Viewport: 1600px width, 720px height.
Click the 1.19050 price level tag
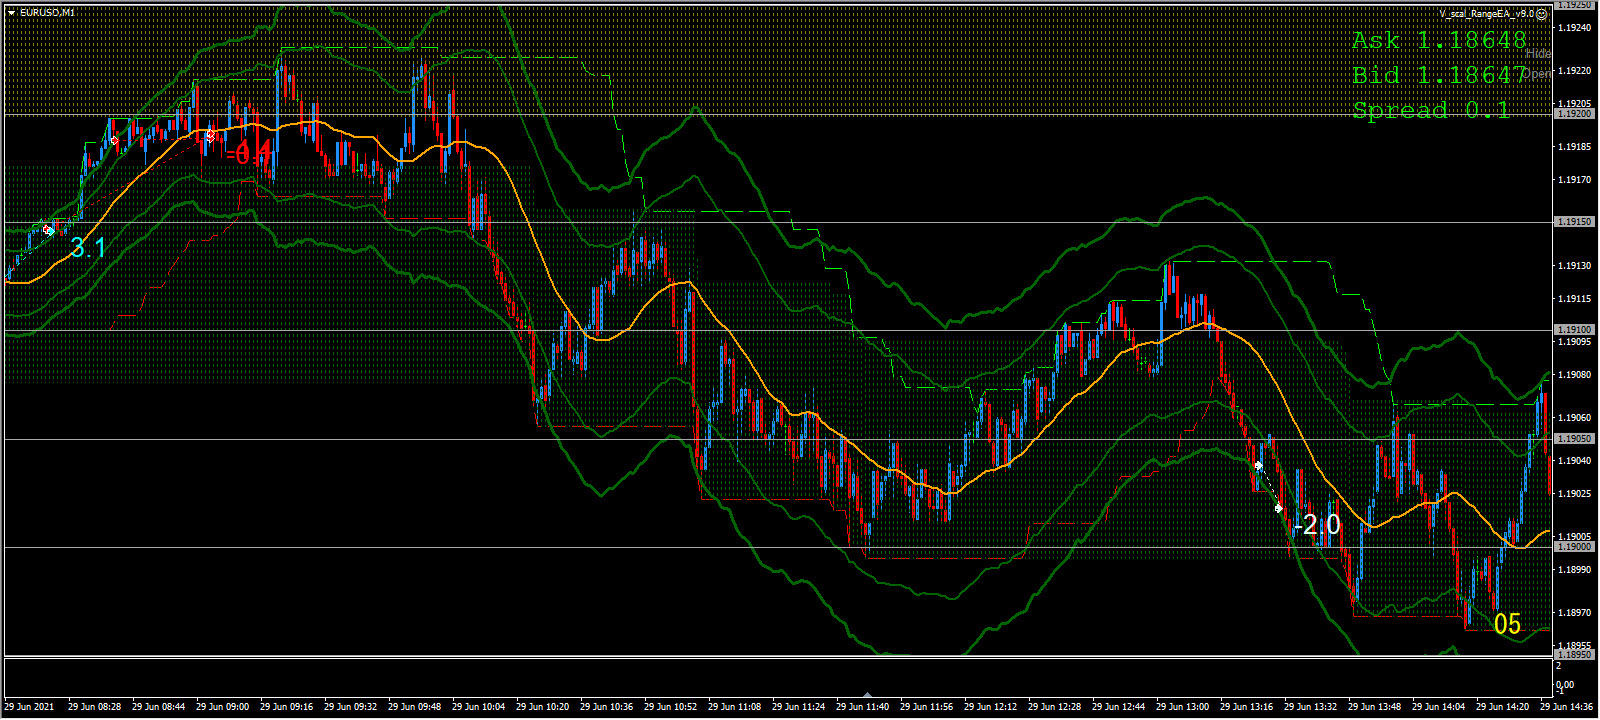click(1574, 439)
